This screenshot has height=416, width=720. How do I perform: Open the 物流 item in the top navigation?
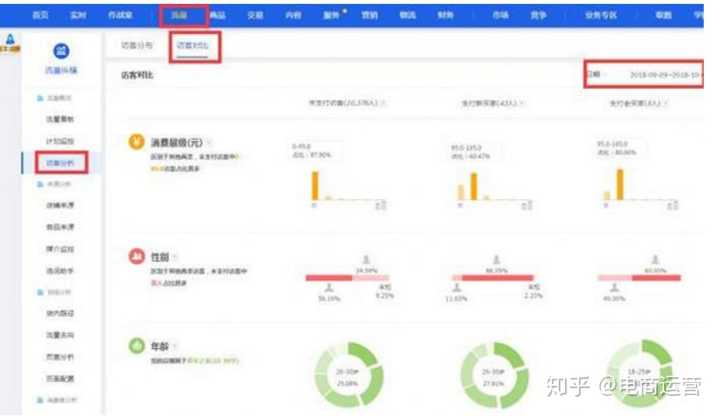pyautogui.click(x=407, y=15)
